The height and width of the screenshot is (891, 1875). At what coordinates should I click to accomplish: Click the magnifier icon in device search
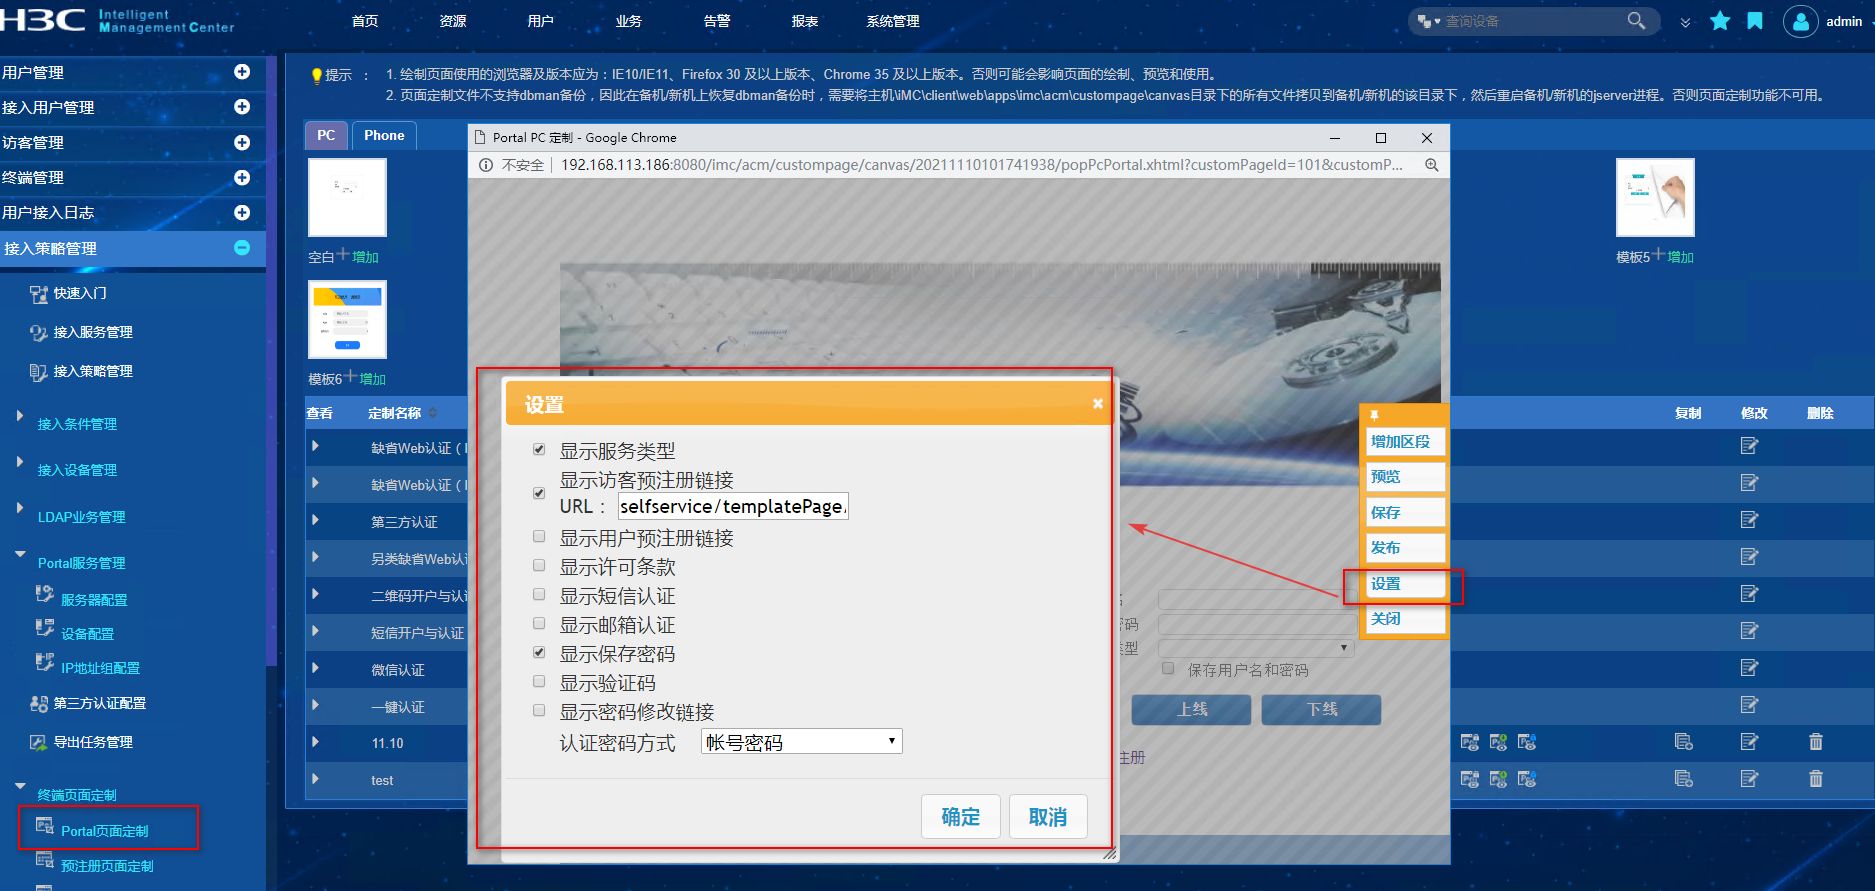(1636, 21)
